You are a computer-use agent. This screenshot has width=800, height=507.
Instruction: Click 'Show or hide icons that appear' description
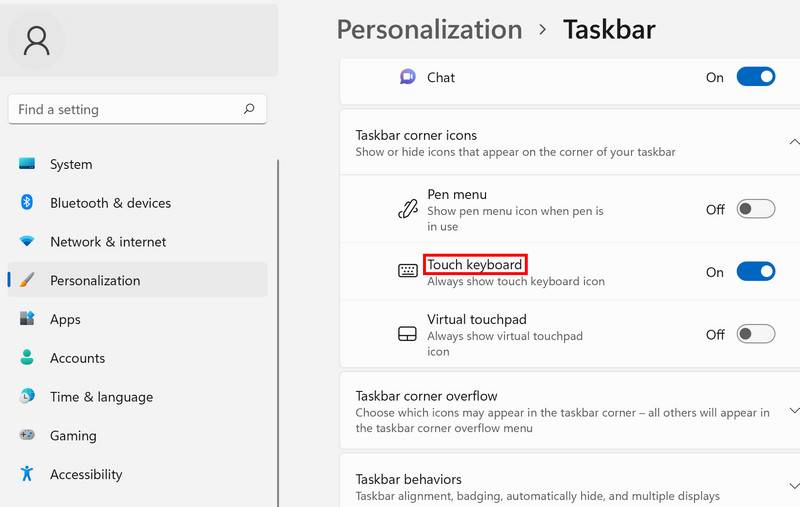click(515, 152)
